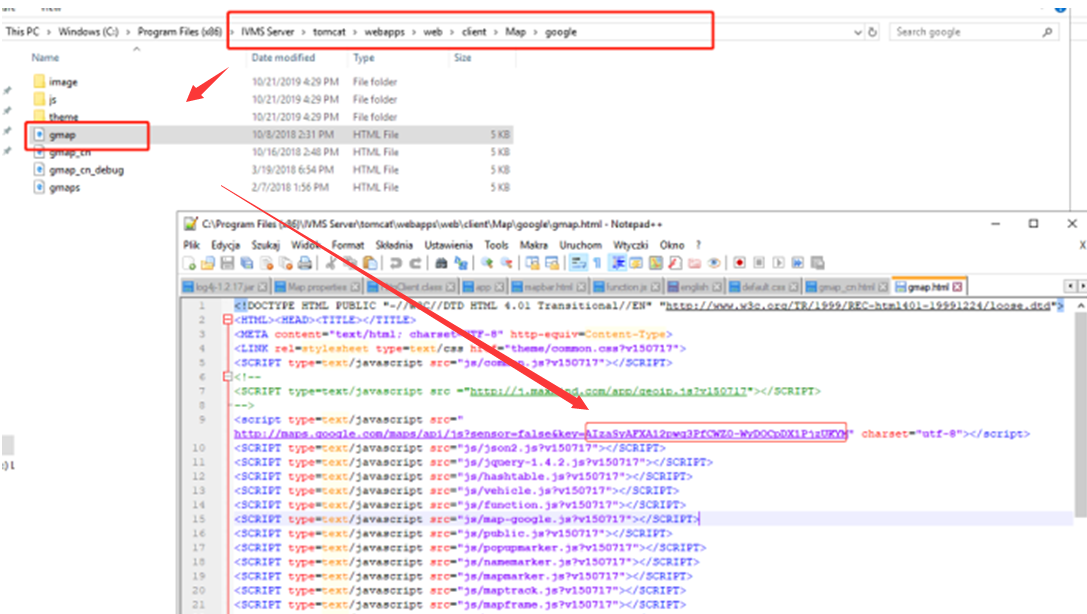Click the w3c.org DTD link on line 1

(x=858, y=306)
